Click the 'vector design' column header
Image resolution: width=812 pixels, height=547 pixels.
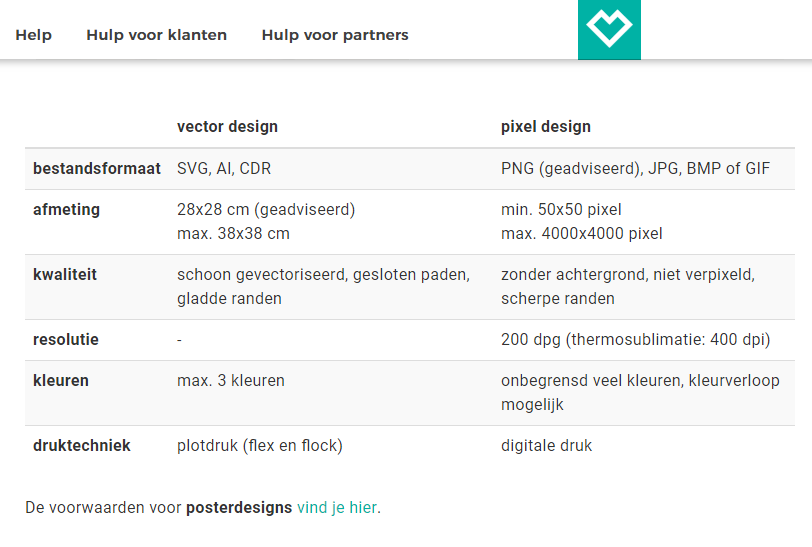(227, 127)
